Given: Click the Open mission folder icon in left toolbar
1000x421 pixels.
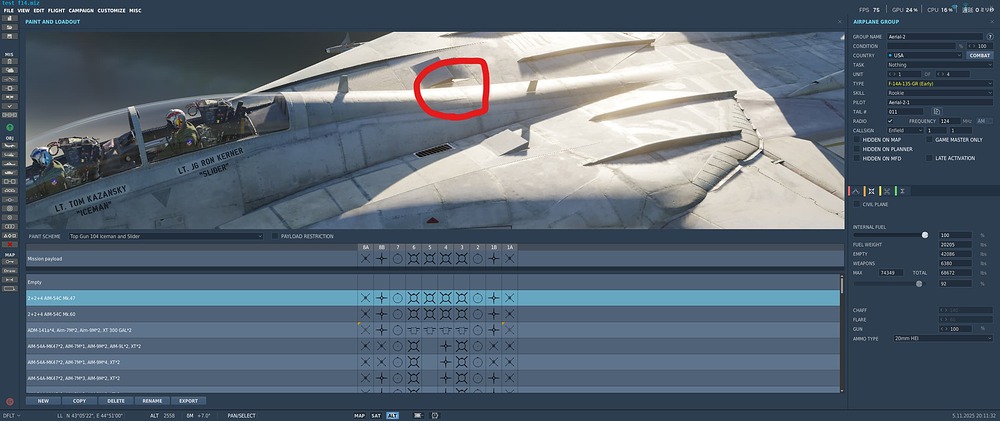Looking at the screenshot, I should 10,27.
